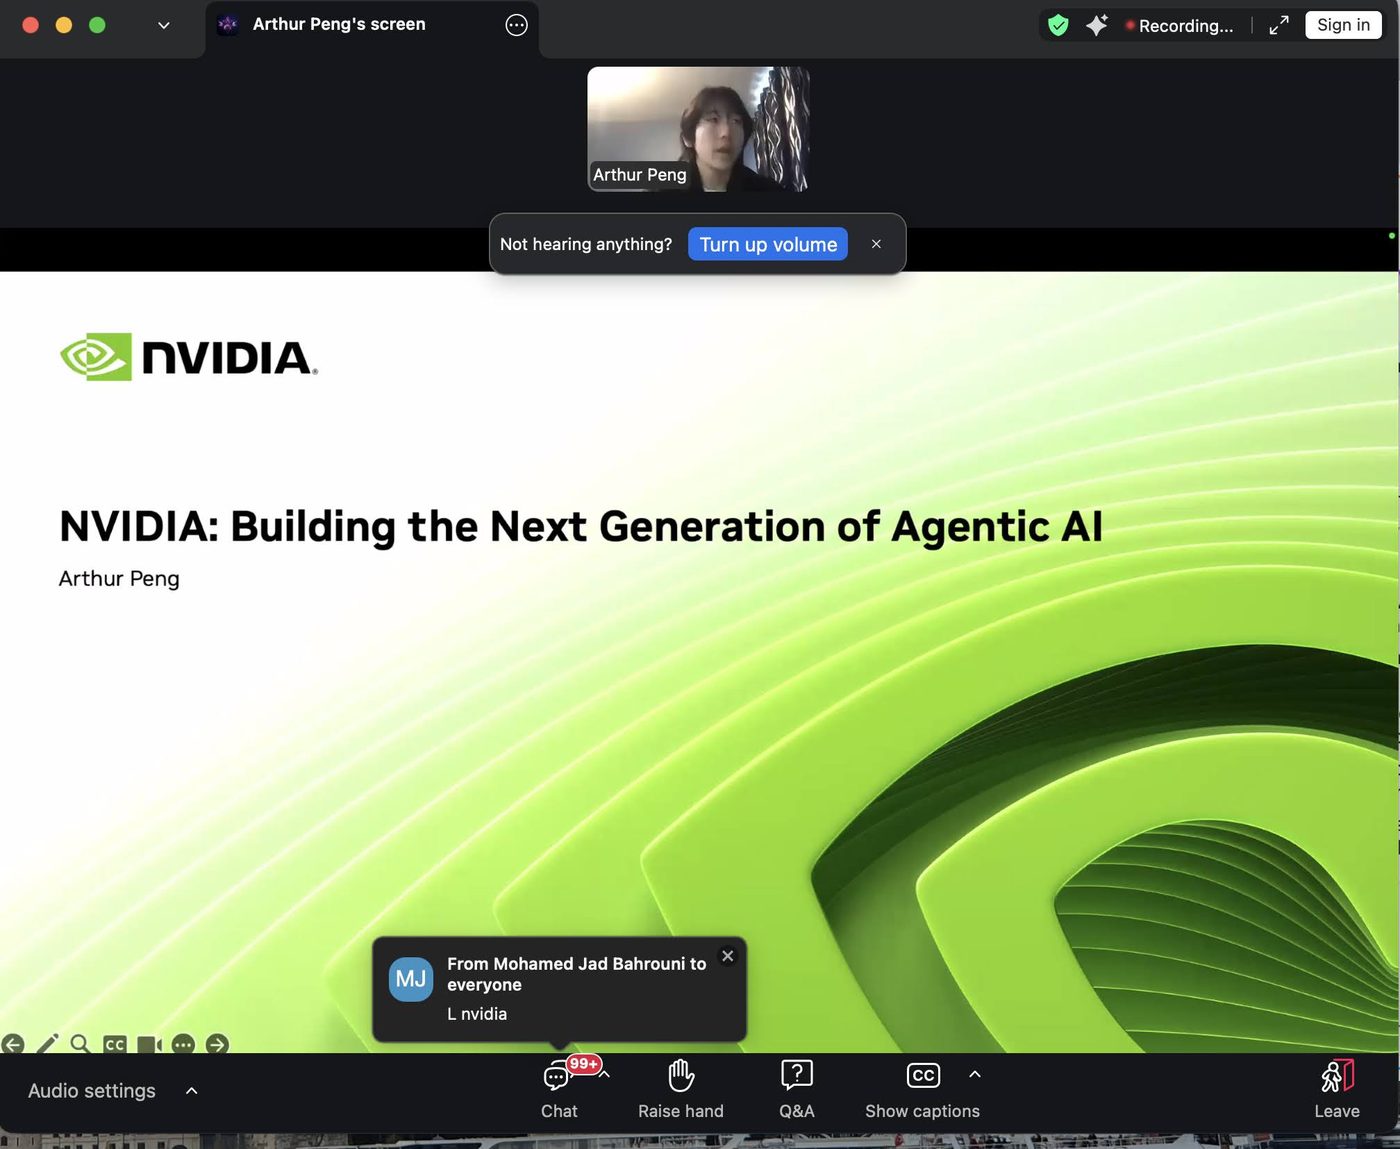Open the 'L nvidia' chat message

[x=477, y=1014]
